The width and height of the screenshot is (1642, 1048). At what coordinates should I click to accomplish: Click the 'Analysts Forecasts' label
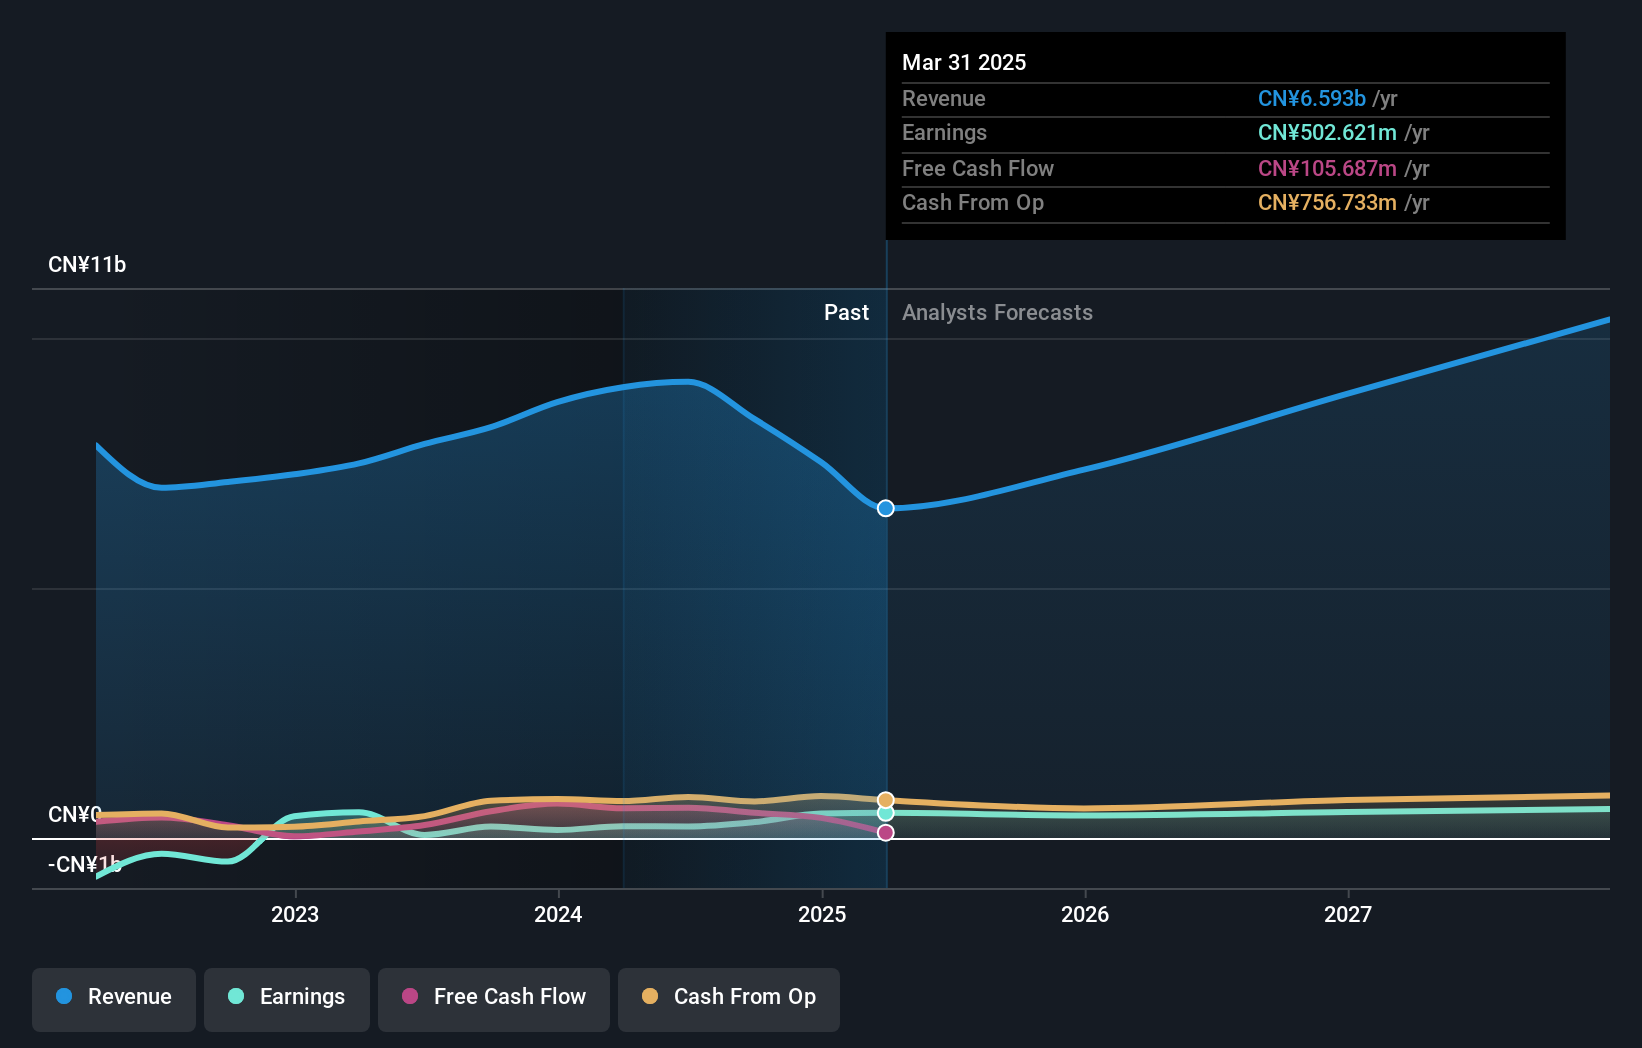(x=997, y=313)
